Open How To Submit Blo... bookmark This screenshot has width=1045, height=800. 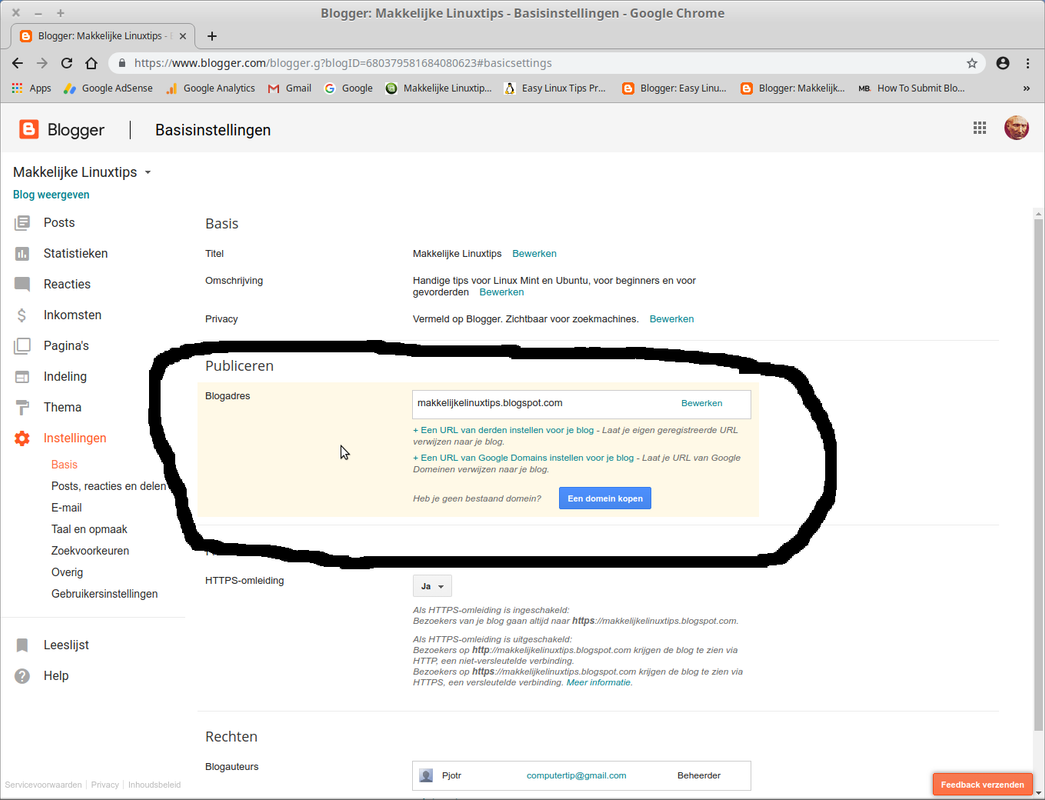pos(912,88)
